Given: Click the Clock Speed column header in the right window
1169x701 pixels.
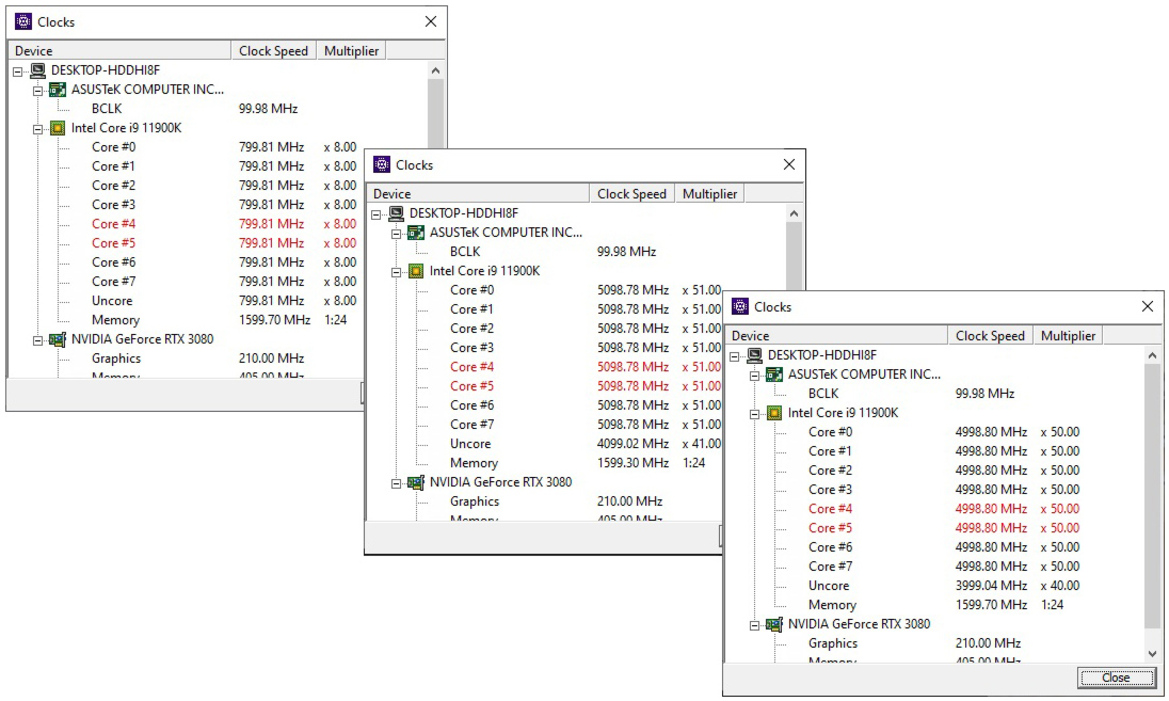Looking at the screenshot, I should 991,336.
